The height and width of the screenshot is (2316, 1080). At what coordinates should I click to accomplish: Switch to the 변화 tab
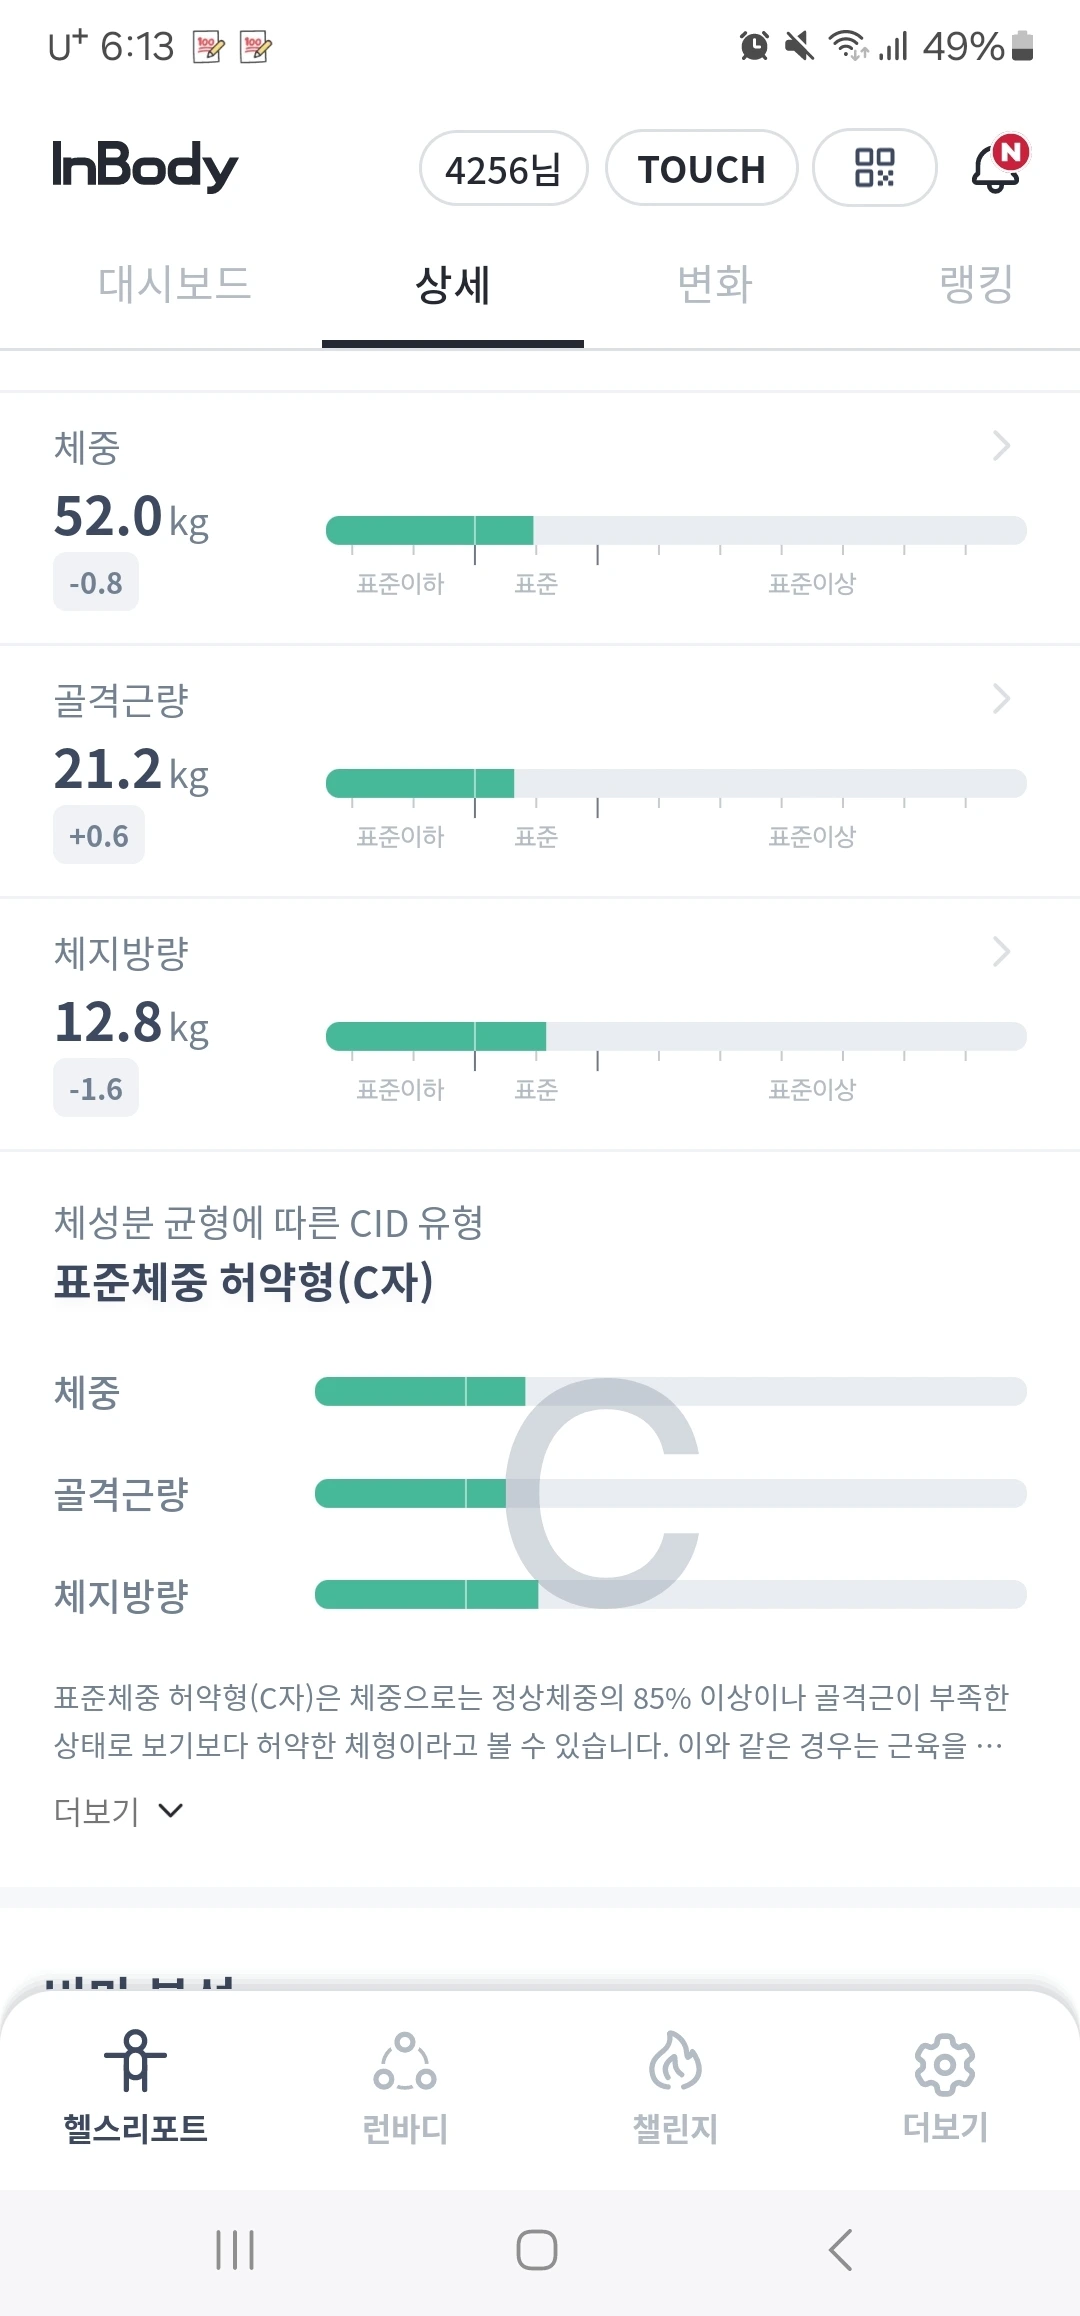pos(714,285)
